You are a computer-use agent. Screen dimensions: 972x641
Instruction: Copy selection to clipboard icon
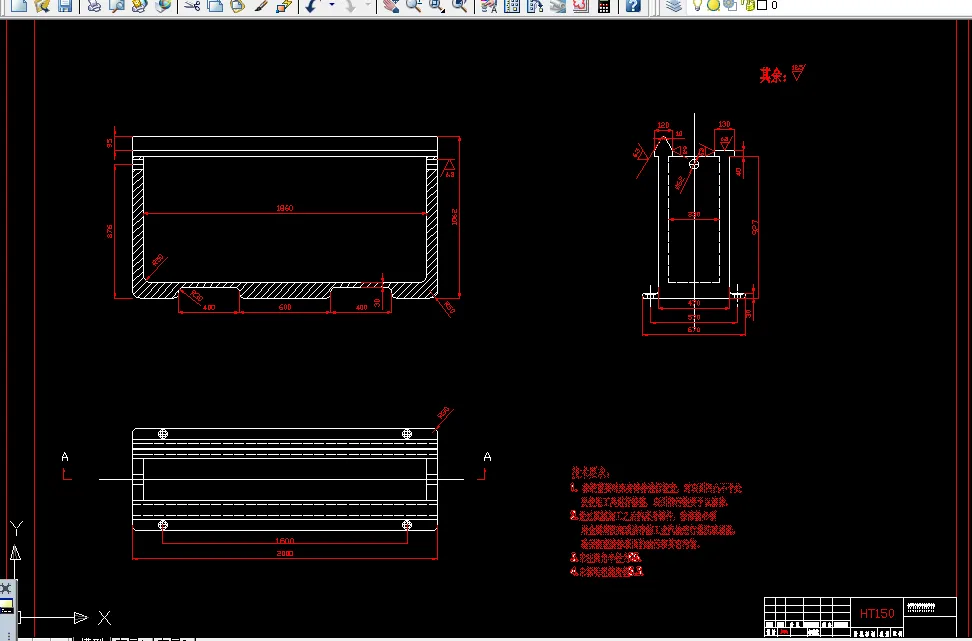point(215,6)
